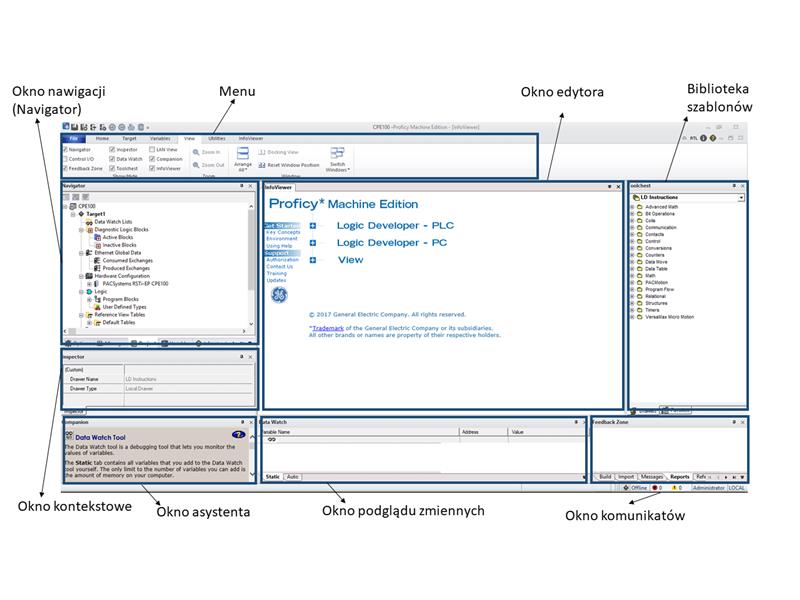Open the Training link in InfoViewer
800x600 pixels.
[277, 273]
